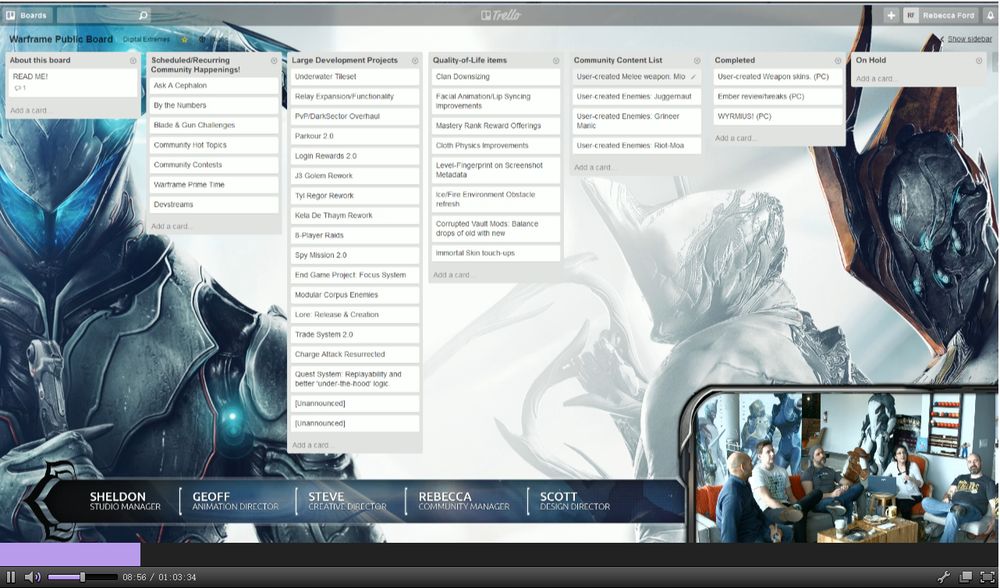The height and width of the screenshot is (588, 1000).
Task: Open the 8-Player Raids card
Action: [355, 235]
